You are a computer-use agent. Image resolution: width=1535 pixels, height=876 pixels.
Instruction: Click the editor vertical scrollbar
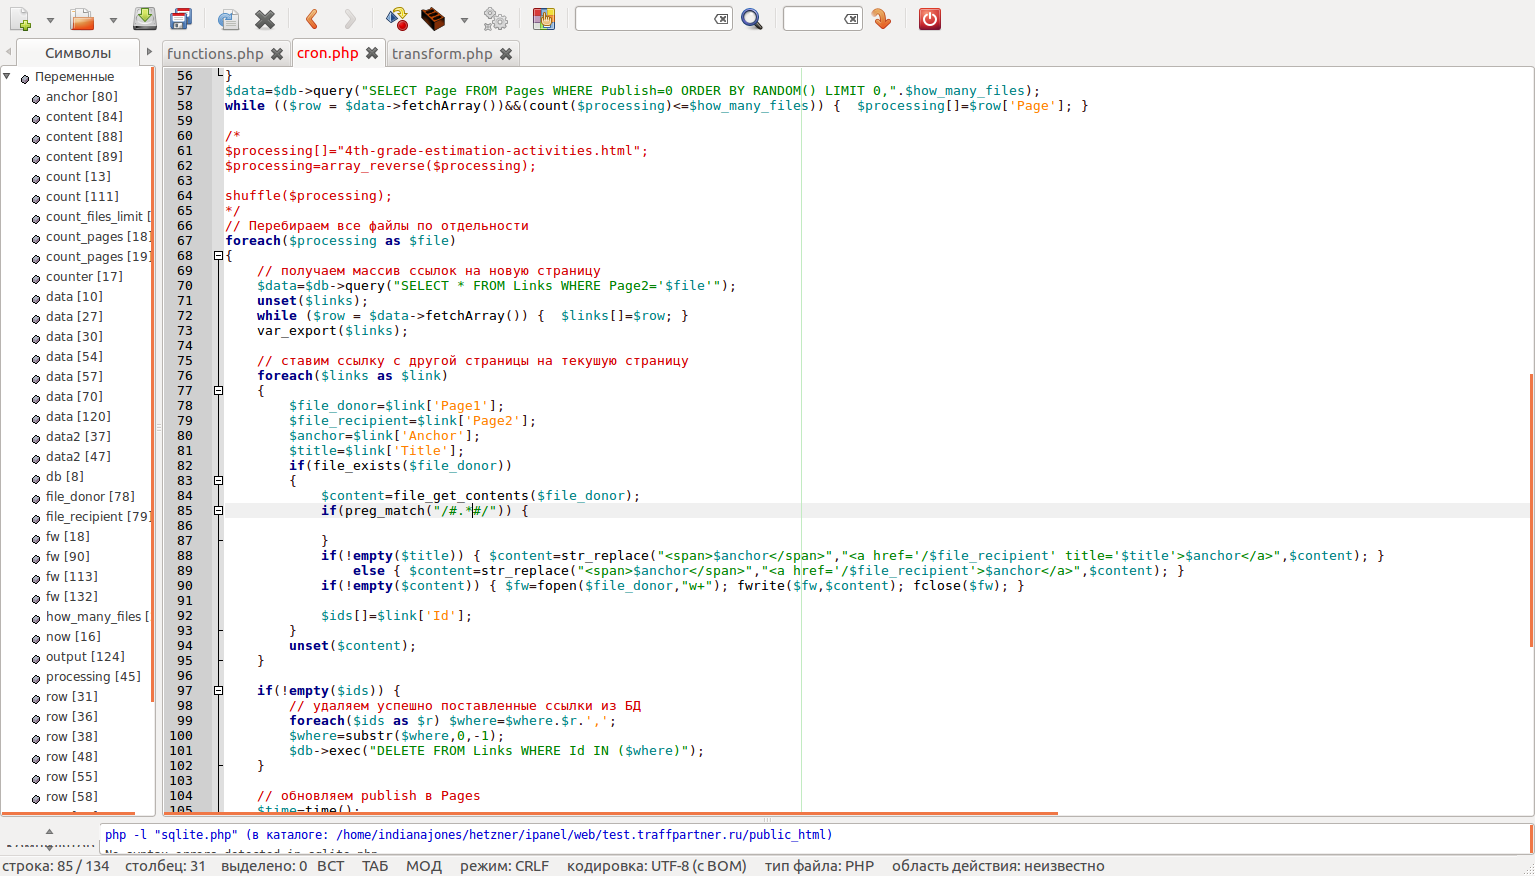(x=1530, y=510)
